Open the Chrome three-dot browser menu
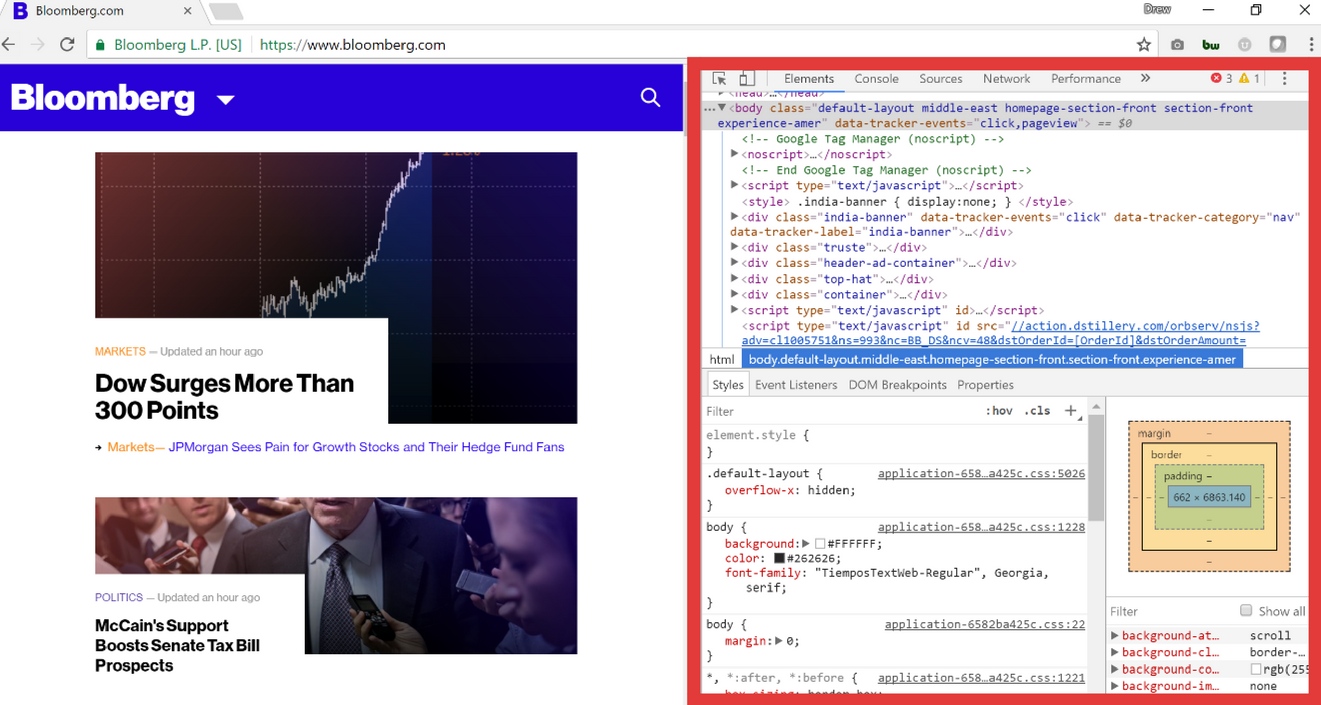This screenshot has height=705, width=1321. tap(1311, 45)
